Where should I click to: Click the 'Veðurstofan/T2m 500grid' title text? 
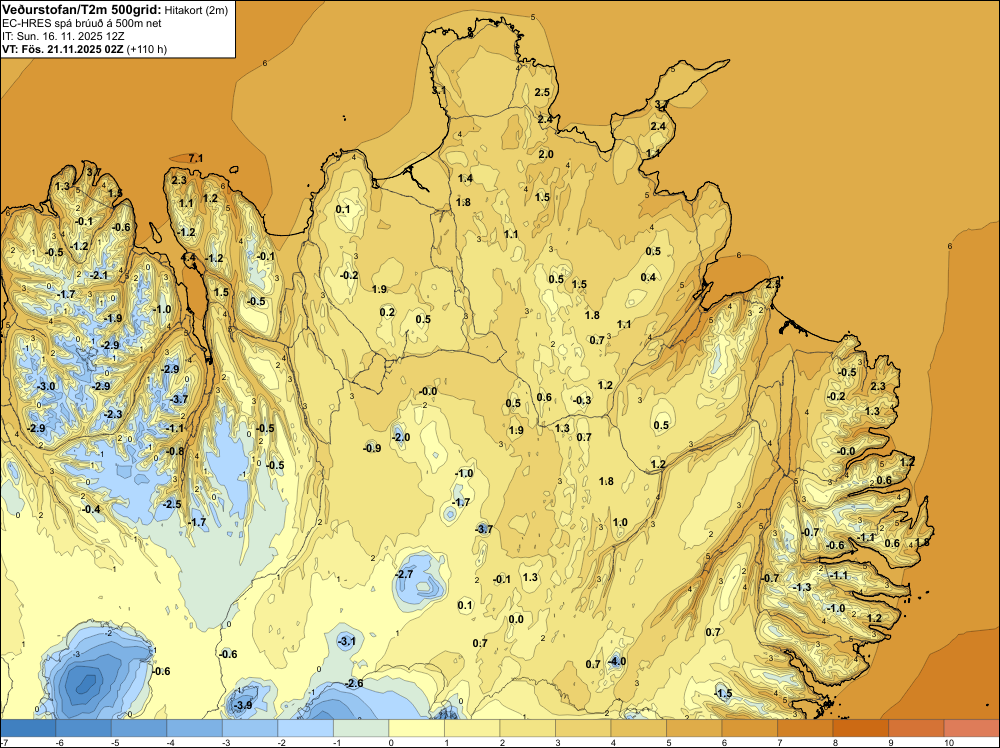82,9
